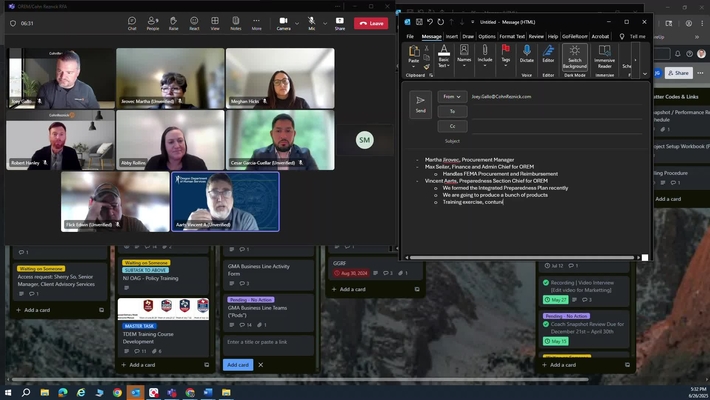This screenshot has width=710, height=400.
Task: Open the Format Text tab
Action: click(512, 36)
